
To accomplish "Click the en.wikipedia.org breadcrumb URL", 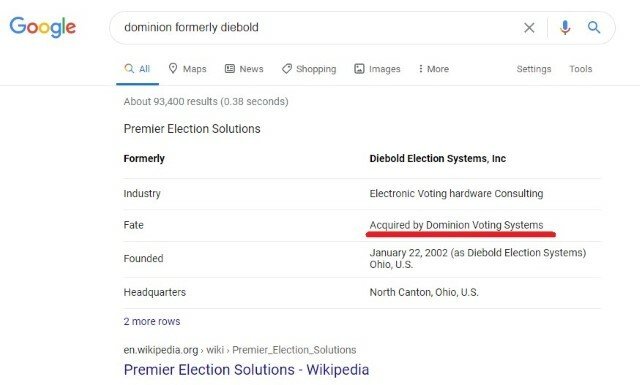I will [240, 350].
